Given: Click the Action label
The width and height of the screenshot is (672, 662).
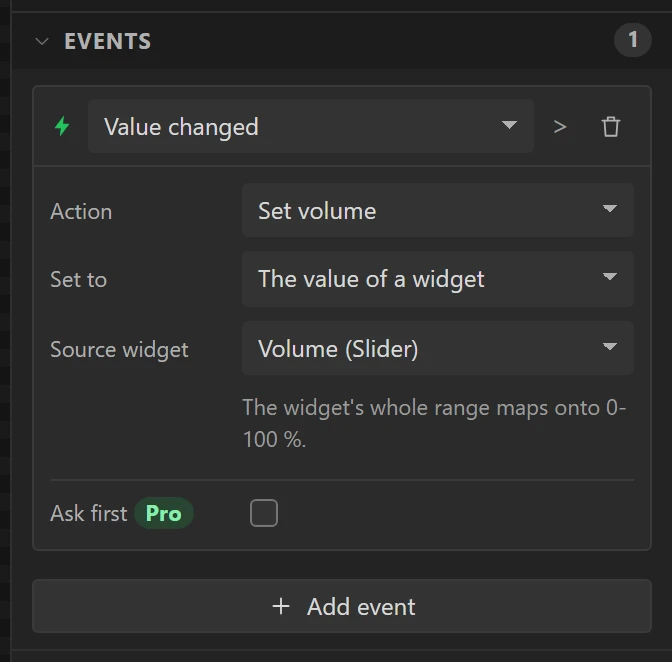Looking at the screenshot, I should [x=81, y=211].
